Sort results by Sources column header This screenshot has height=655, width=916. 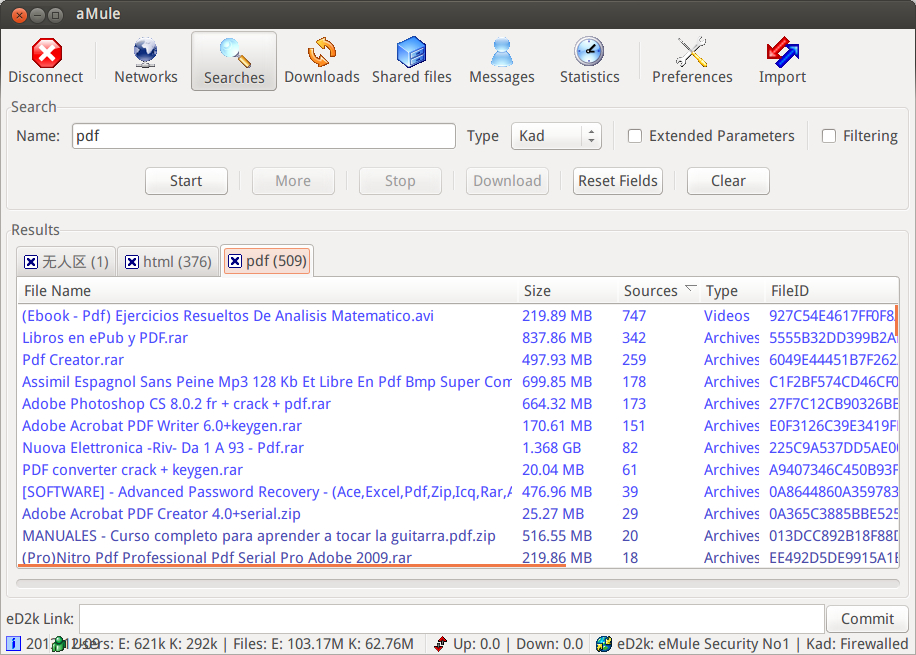(x=658, y=291)
